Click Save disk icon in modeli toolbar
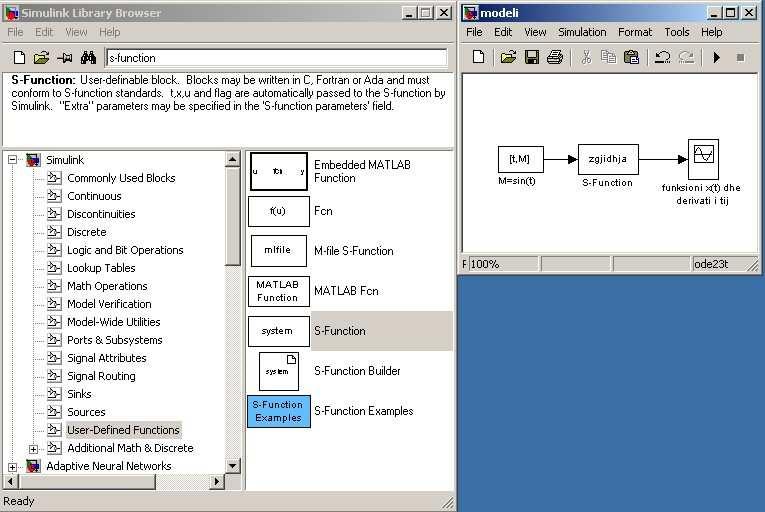The width and height of the screenshot is (765, 512). (531, 57)
